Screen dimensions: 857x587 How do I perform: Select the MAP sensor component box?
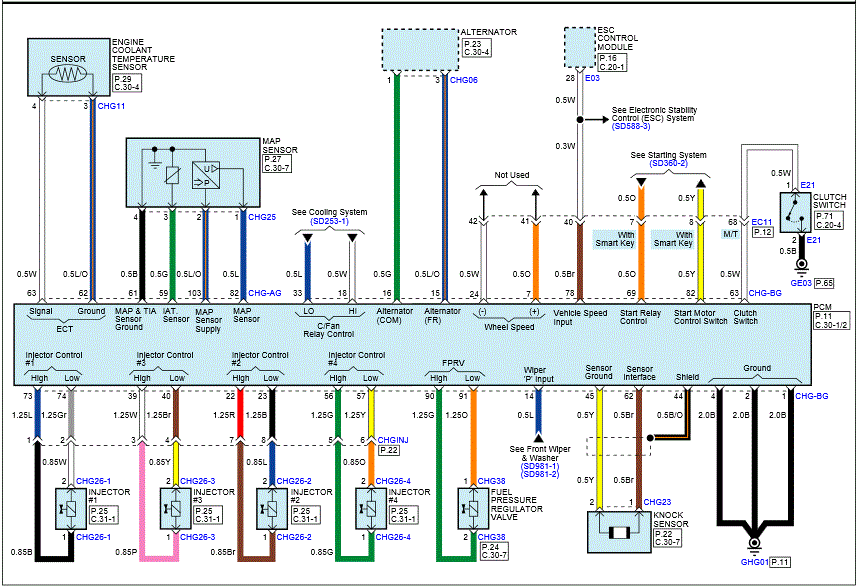pyautogui.click(x=190, y=172)
